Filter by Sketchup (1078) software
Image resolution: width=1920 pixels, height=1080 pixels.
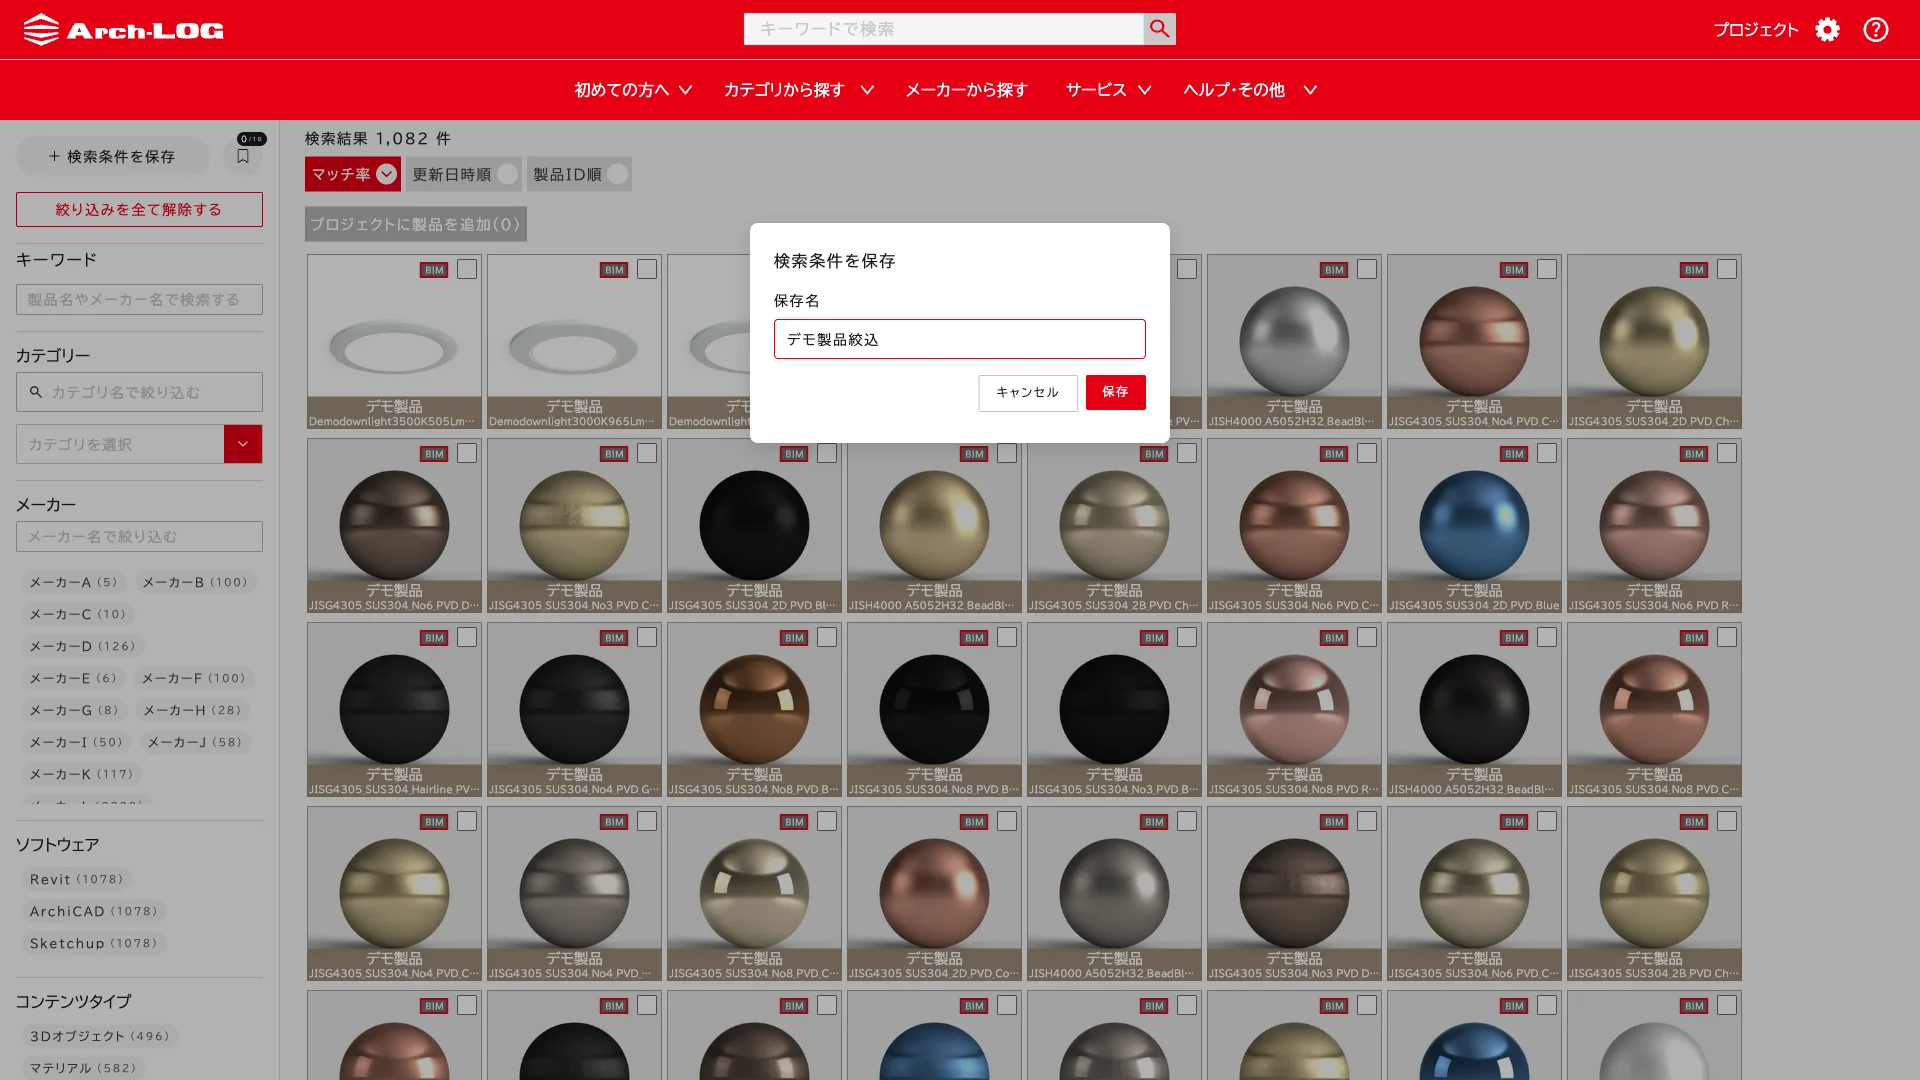click(94, 943)
